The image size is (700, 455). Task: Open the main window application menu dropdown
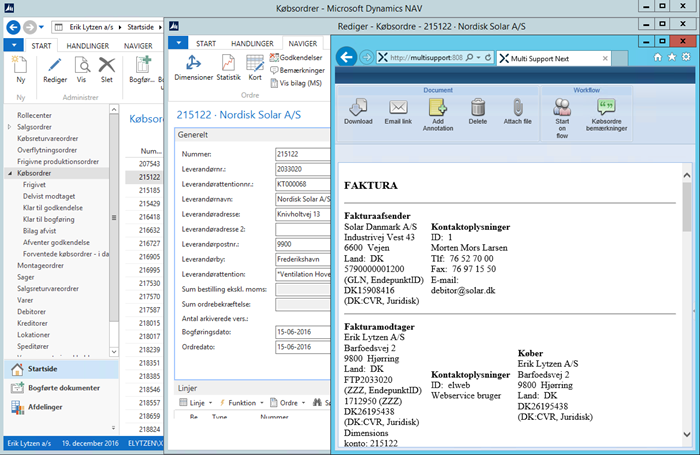click(x=14, y=45)
